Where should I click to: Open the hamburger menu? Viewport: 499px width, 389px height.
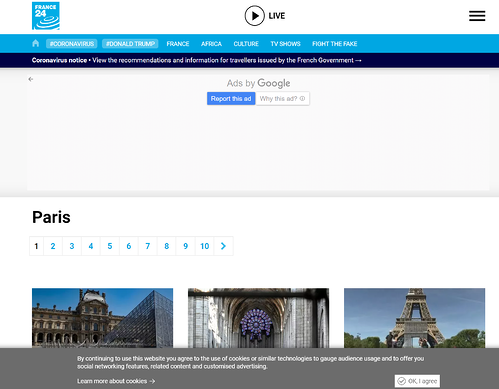pos(477,16)
